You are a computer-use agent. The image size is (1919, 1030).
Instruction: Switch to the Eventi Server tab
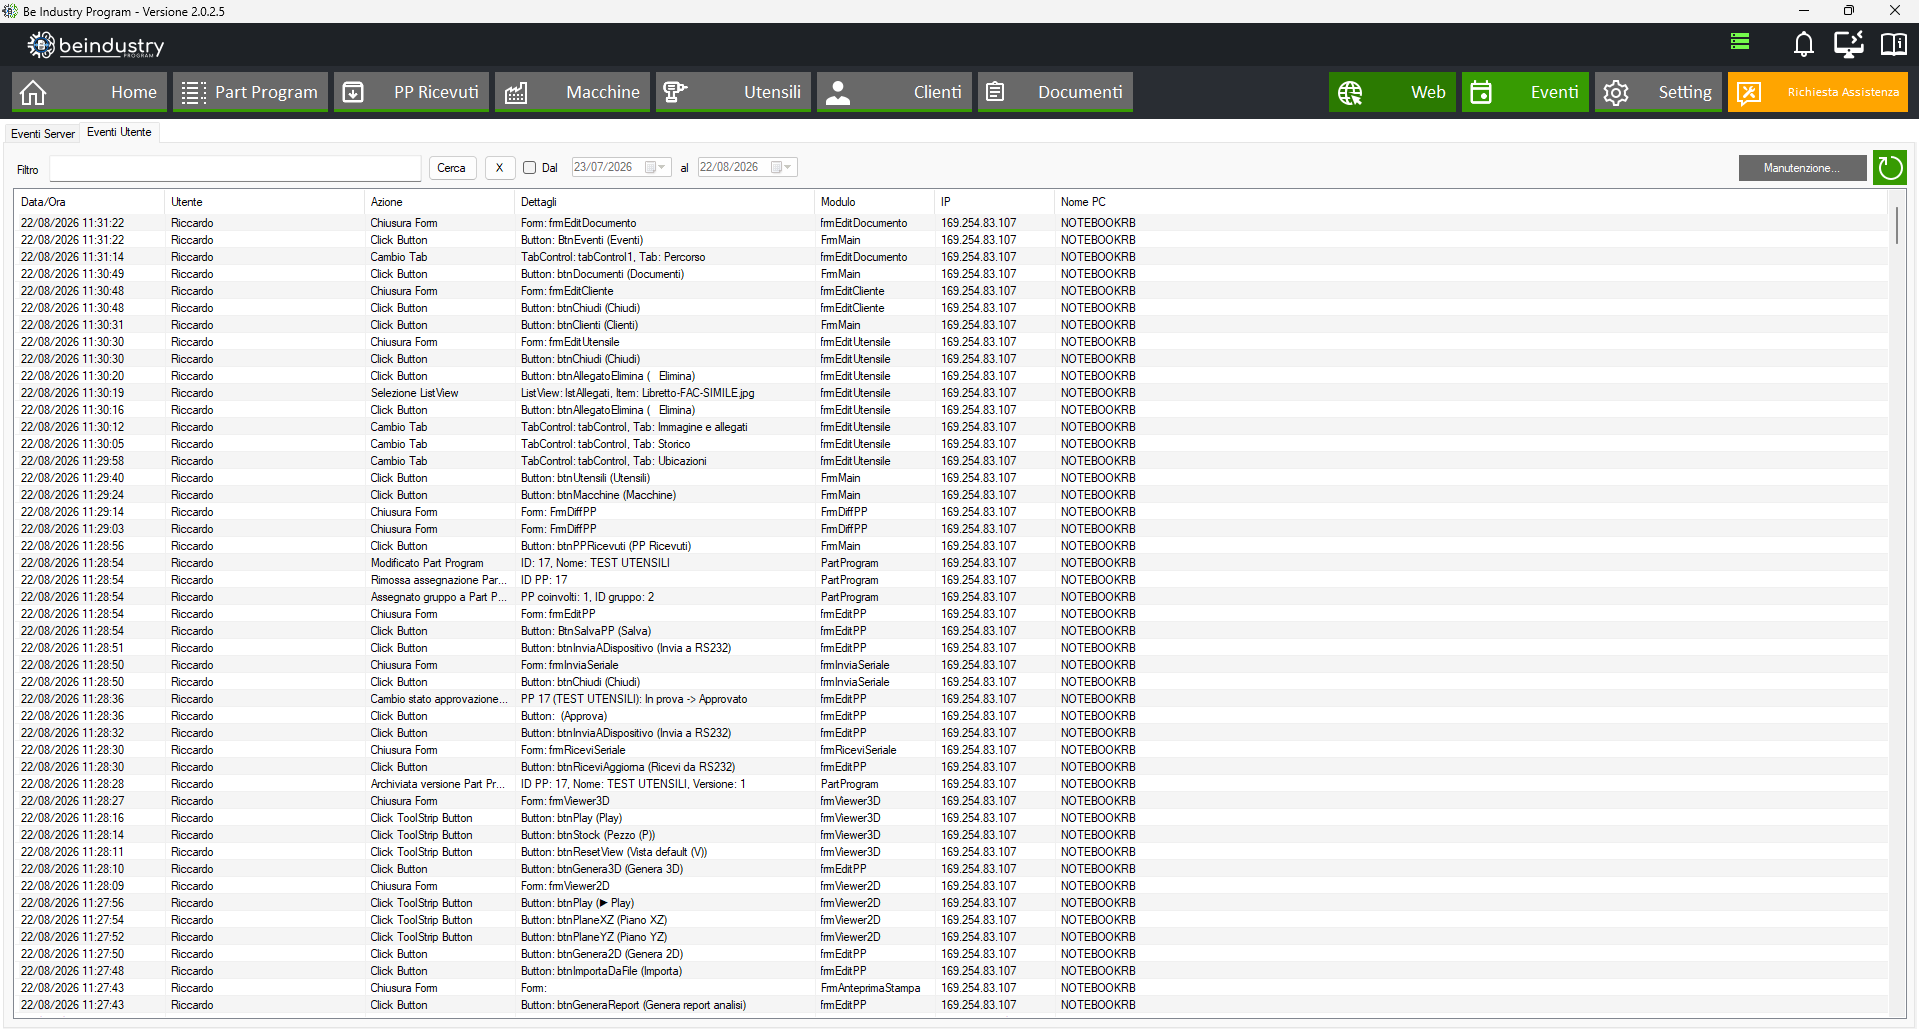(x=43, y=134)
